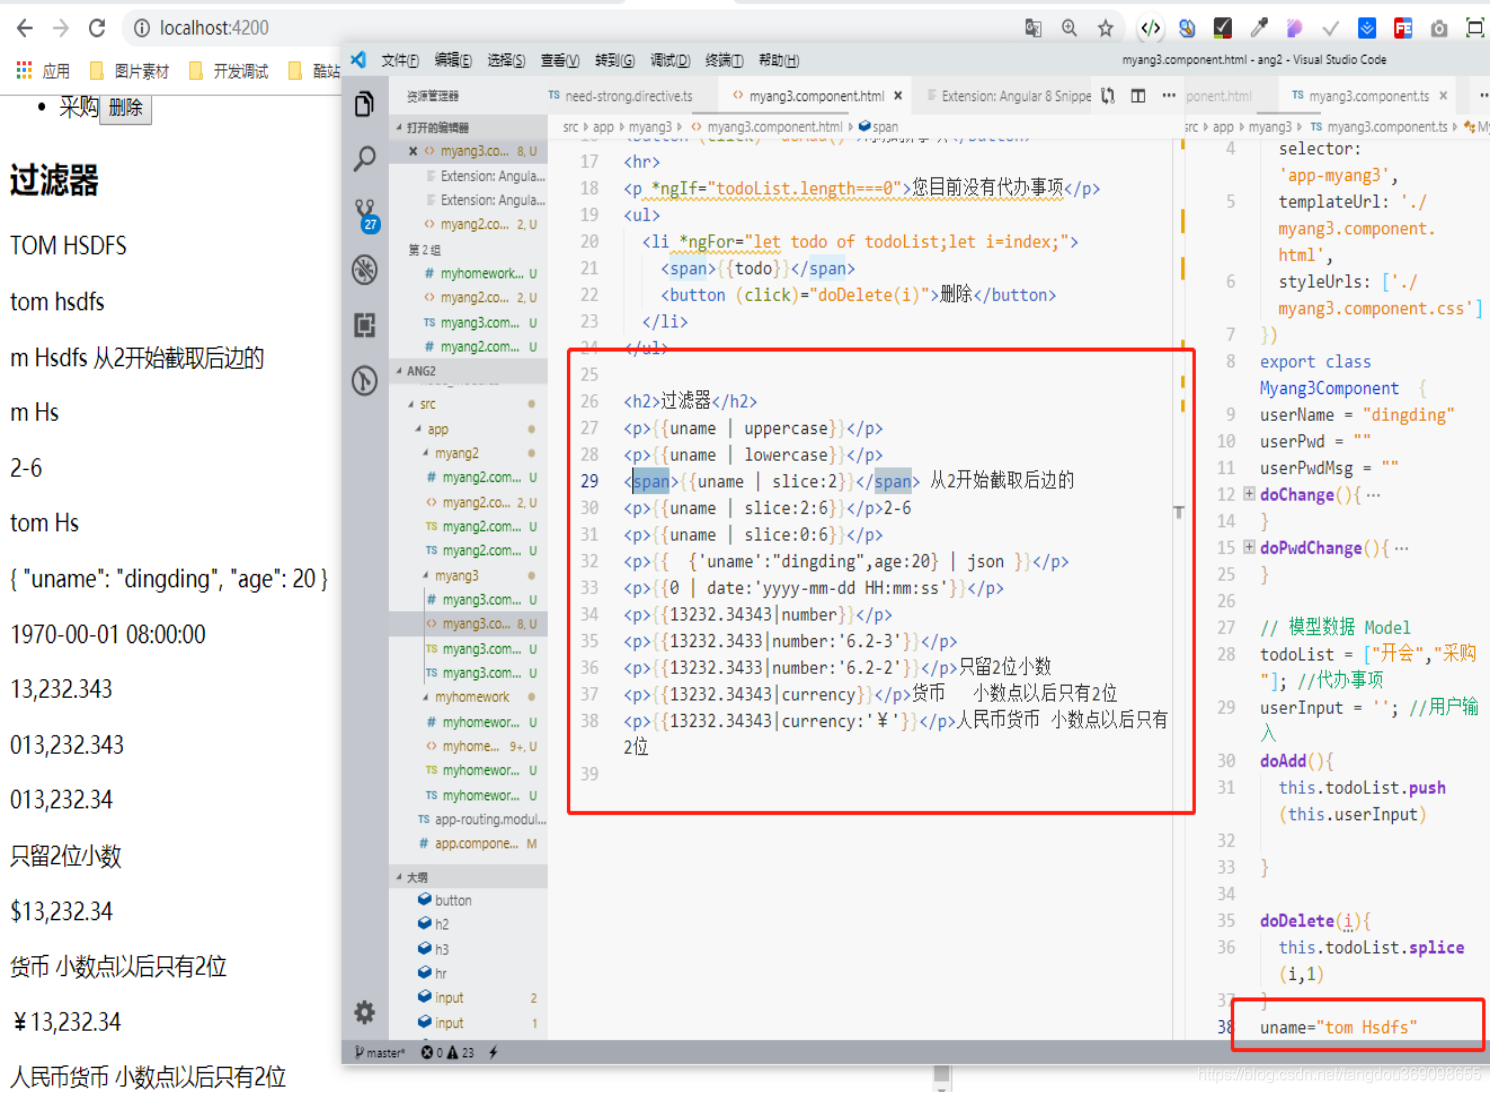Click the code brackets extension icon
Image resolution: width=1491 pixels, height=1093 pixels.
(1151, 28)
